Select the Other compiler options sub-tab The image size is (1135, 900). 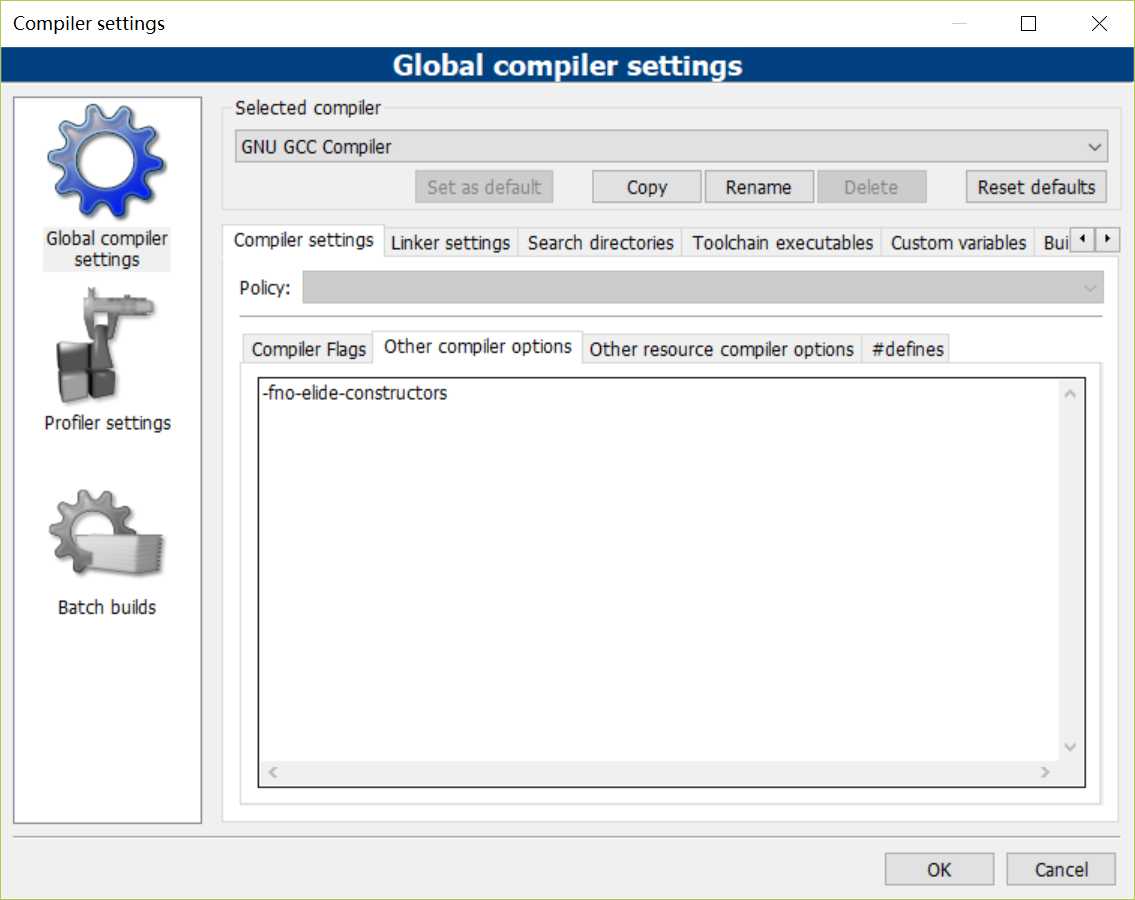tap(477, 347)
